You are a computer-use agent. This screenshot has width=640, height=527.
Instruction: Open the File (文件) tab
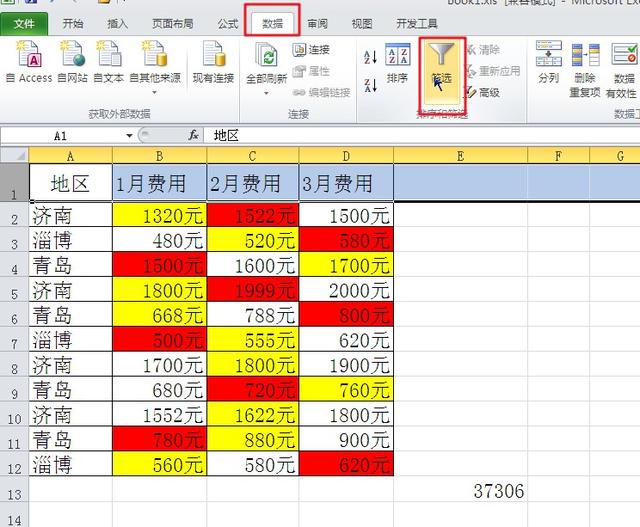point(24,24)
